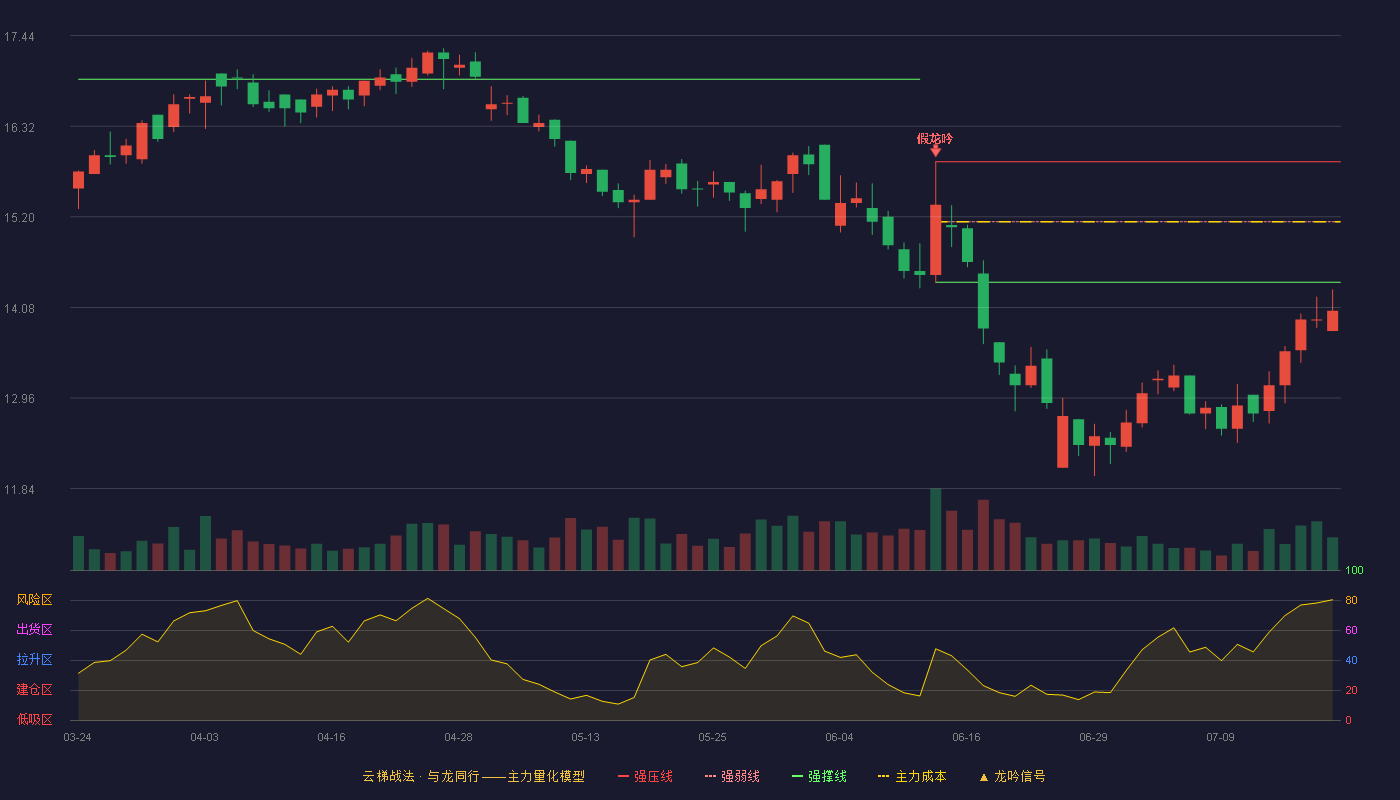Viewport: 1400px width, 800px height.
Task: Select the 出货区 zone label
Action: point(34,630)
